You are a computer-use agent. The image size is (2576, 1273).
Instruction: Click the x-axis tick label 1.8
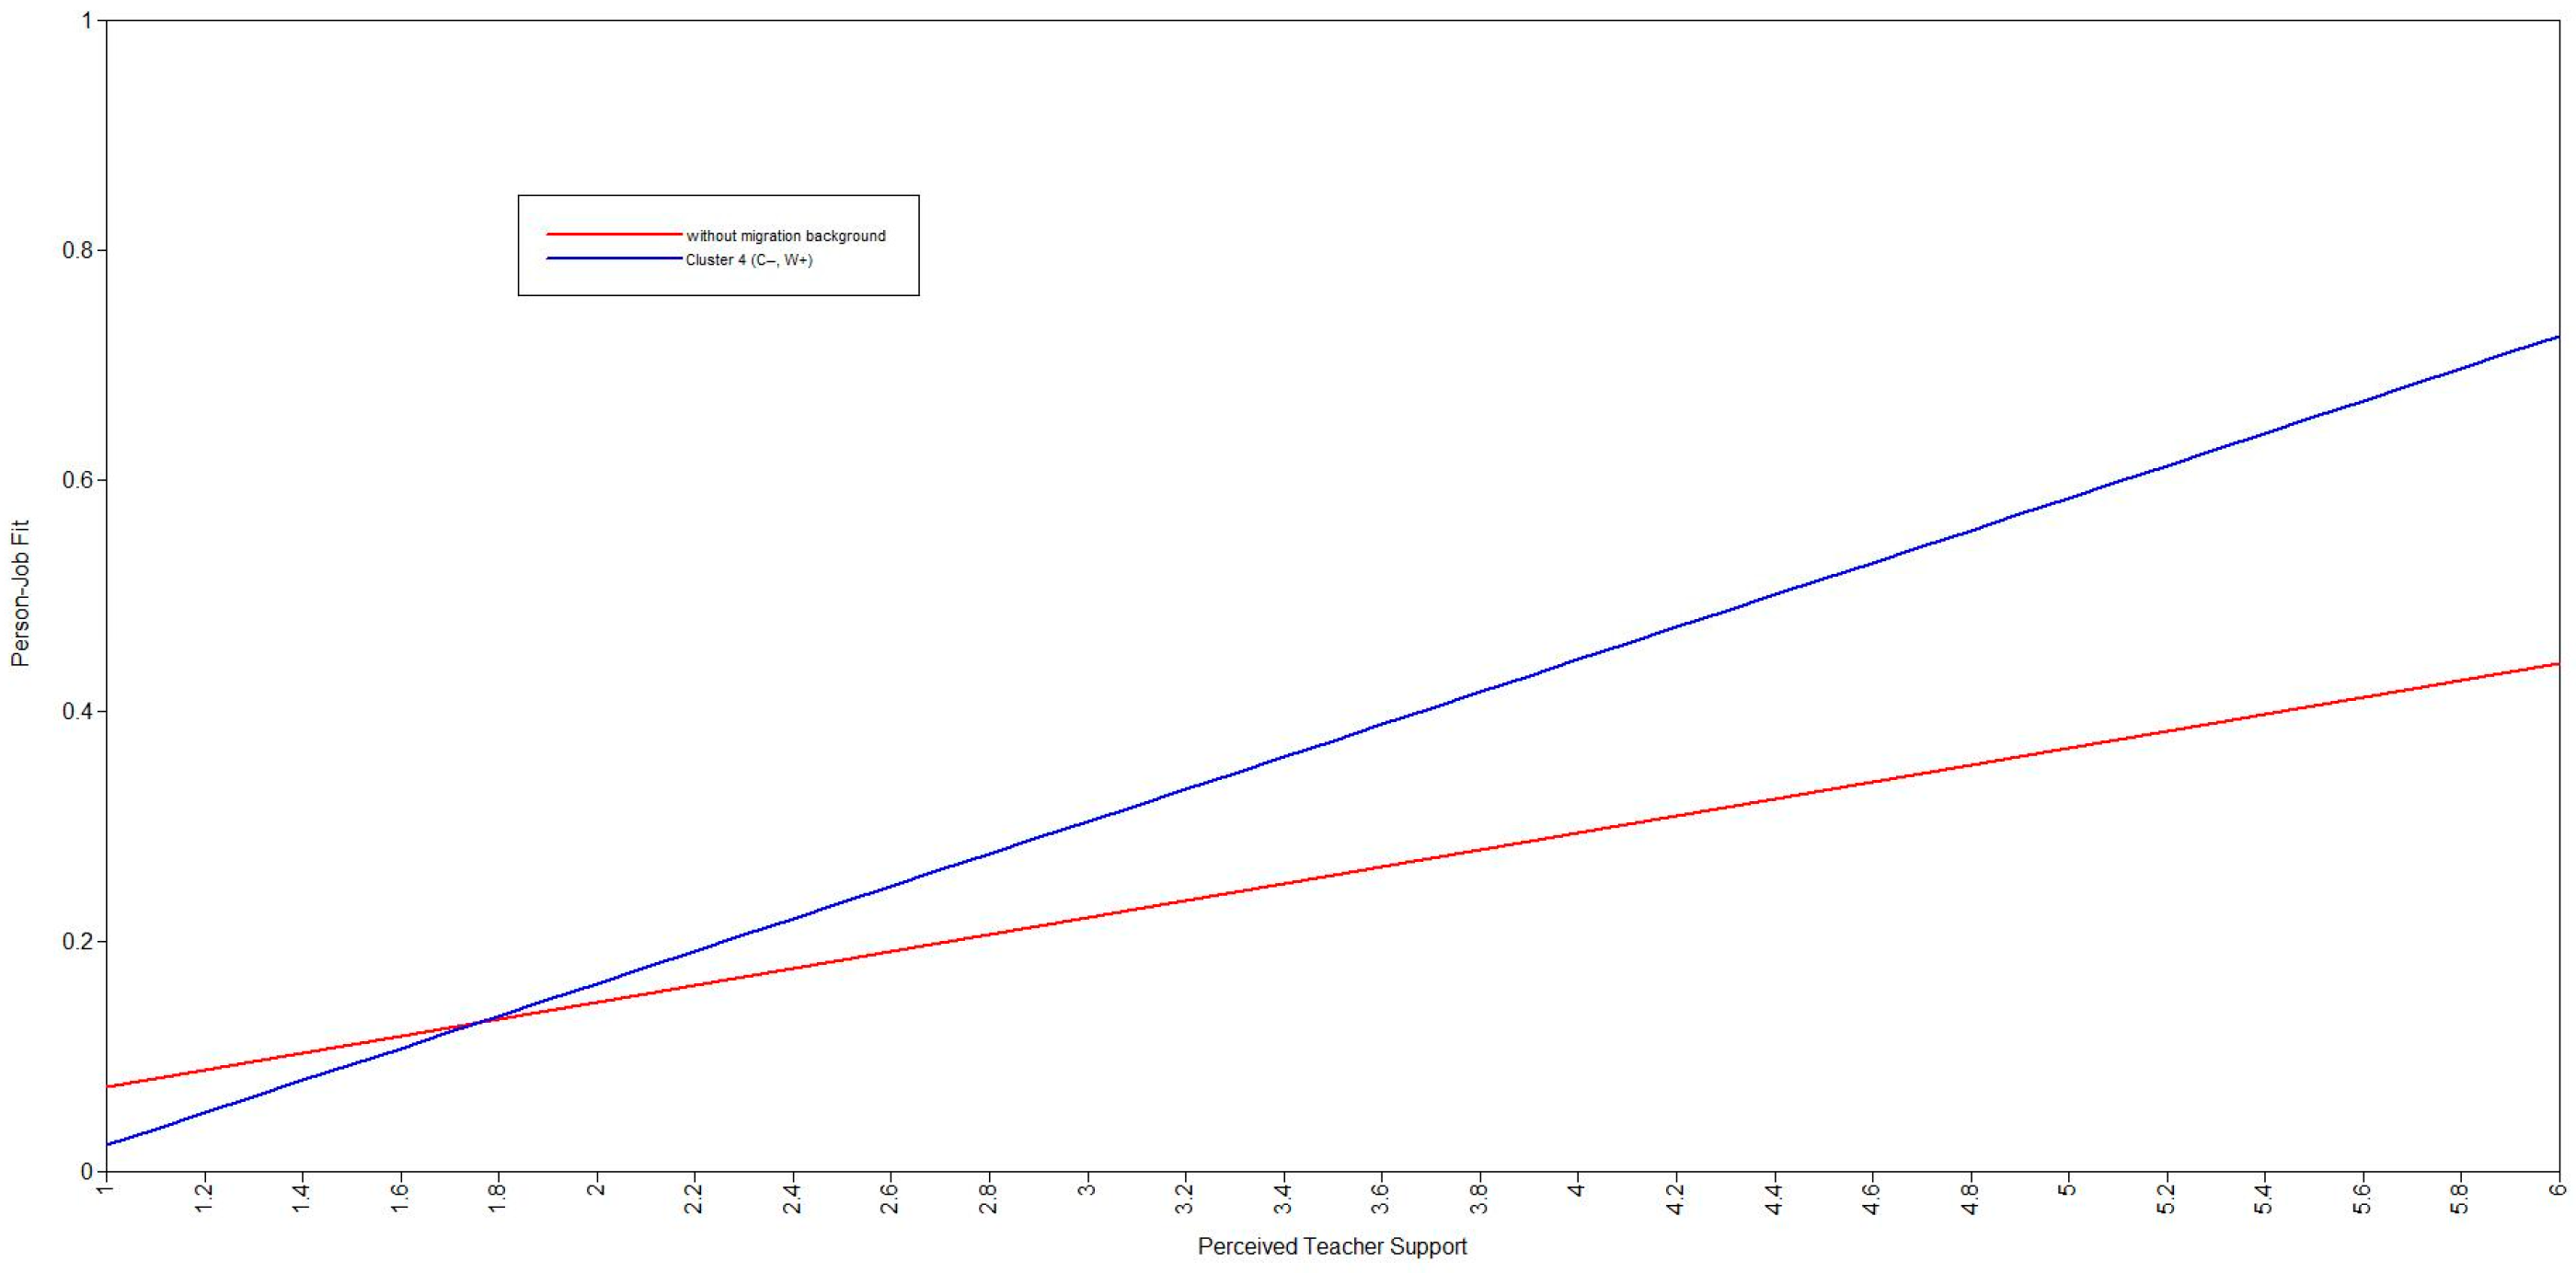[497, 1198]
